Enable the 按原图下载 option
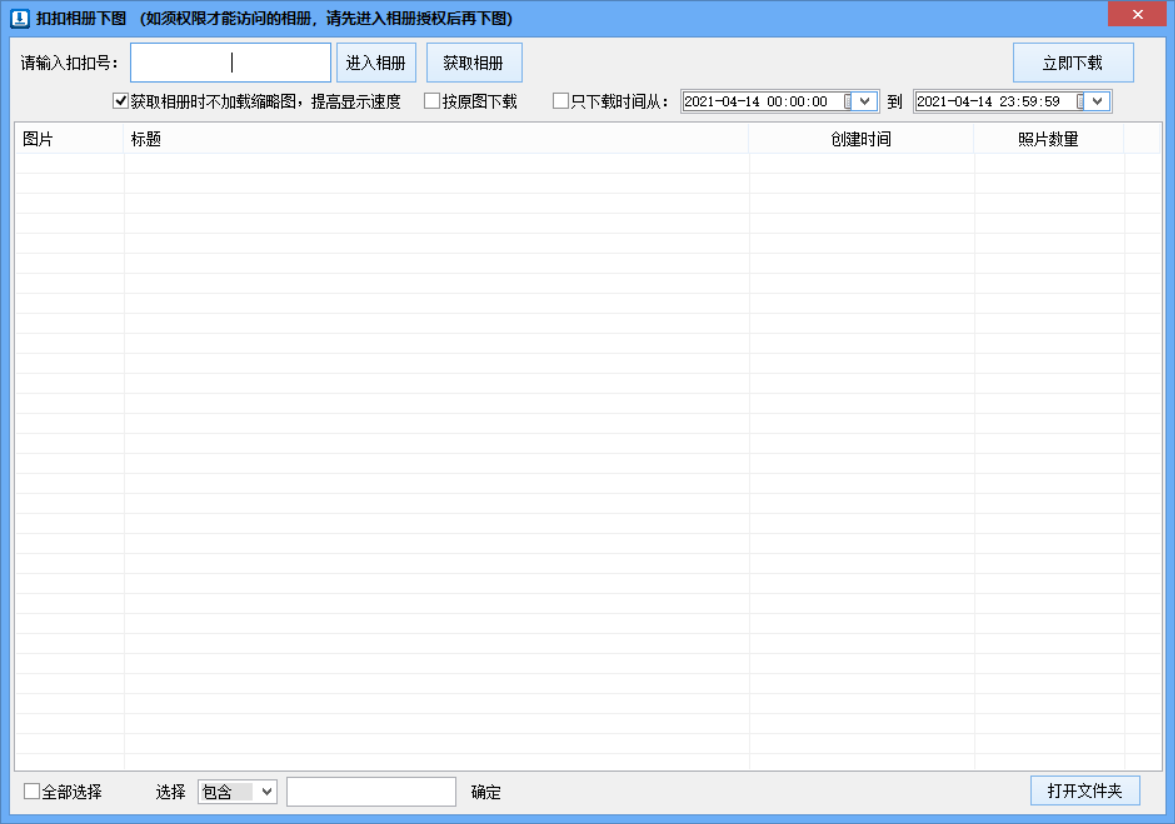The height and width of the screenshot is (824, 1175). [x=432, y=101]
